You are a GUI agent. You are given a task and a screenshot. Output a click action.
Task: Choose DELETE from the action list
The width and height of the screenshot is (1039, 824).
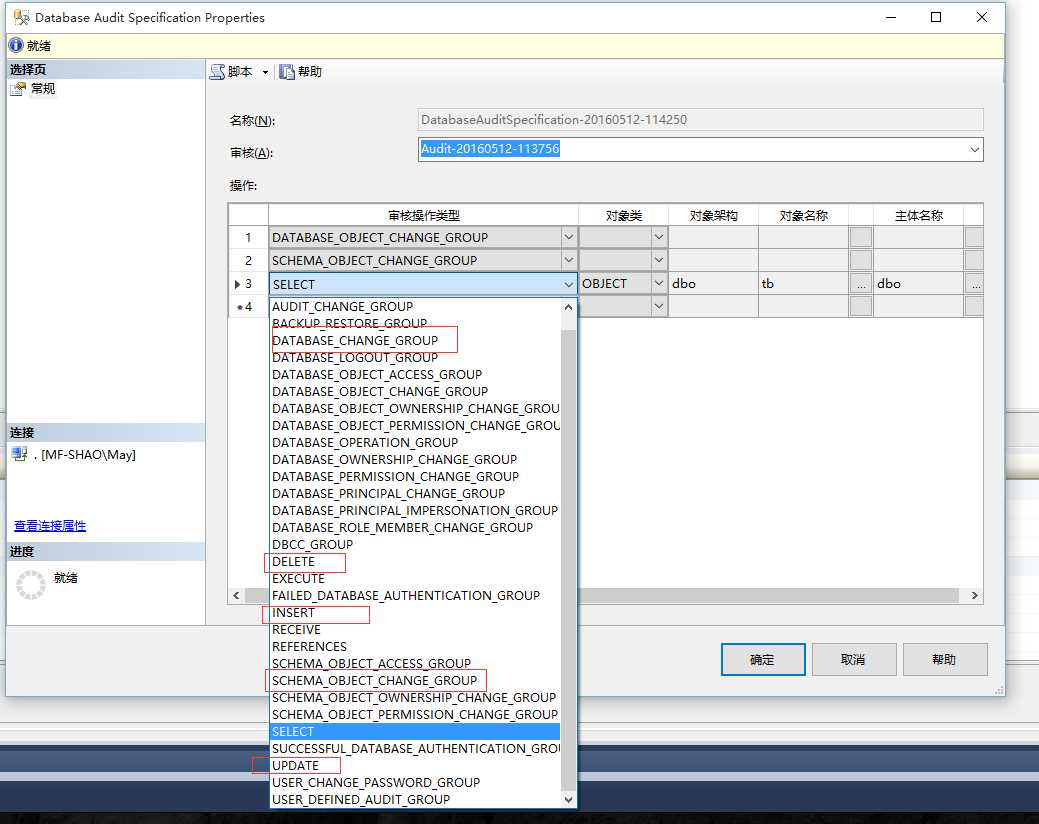point(294,562)
